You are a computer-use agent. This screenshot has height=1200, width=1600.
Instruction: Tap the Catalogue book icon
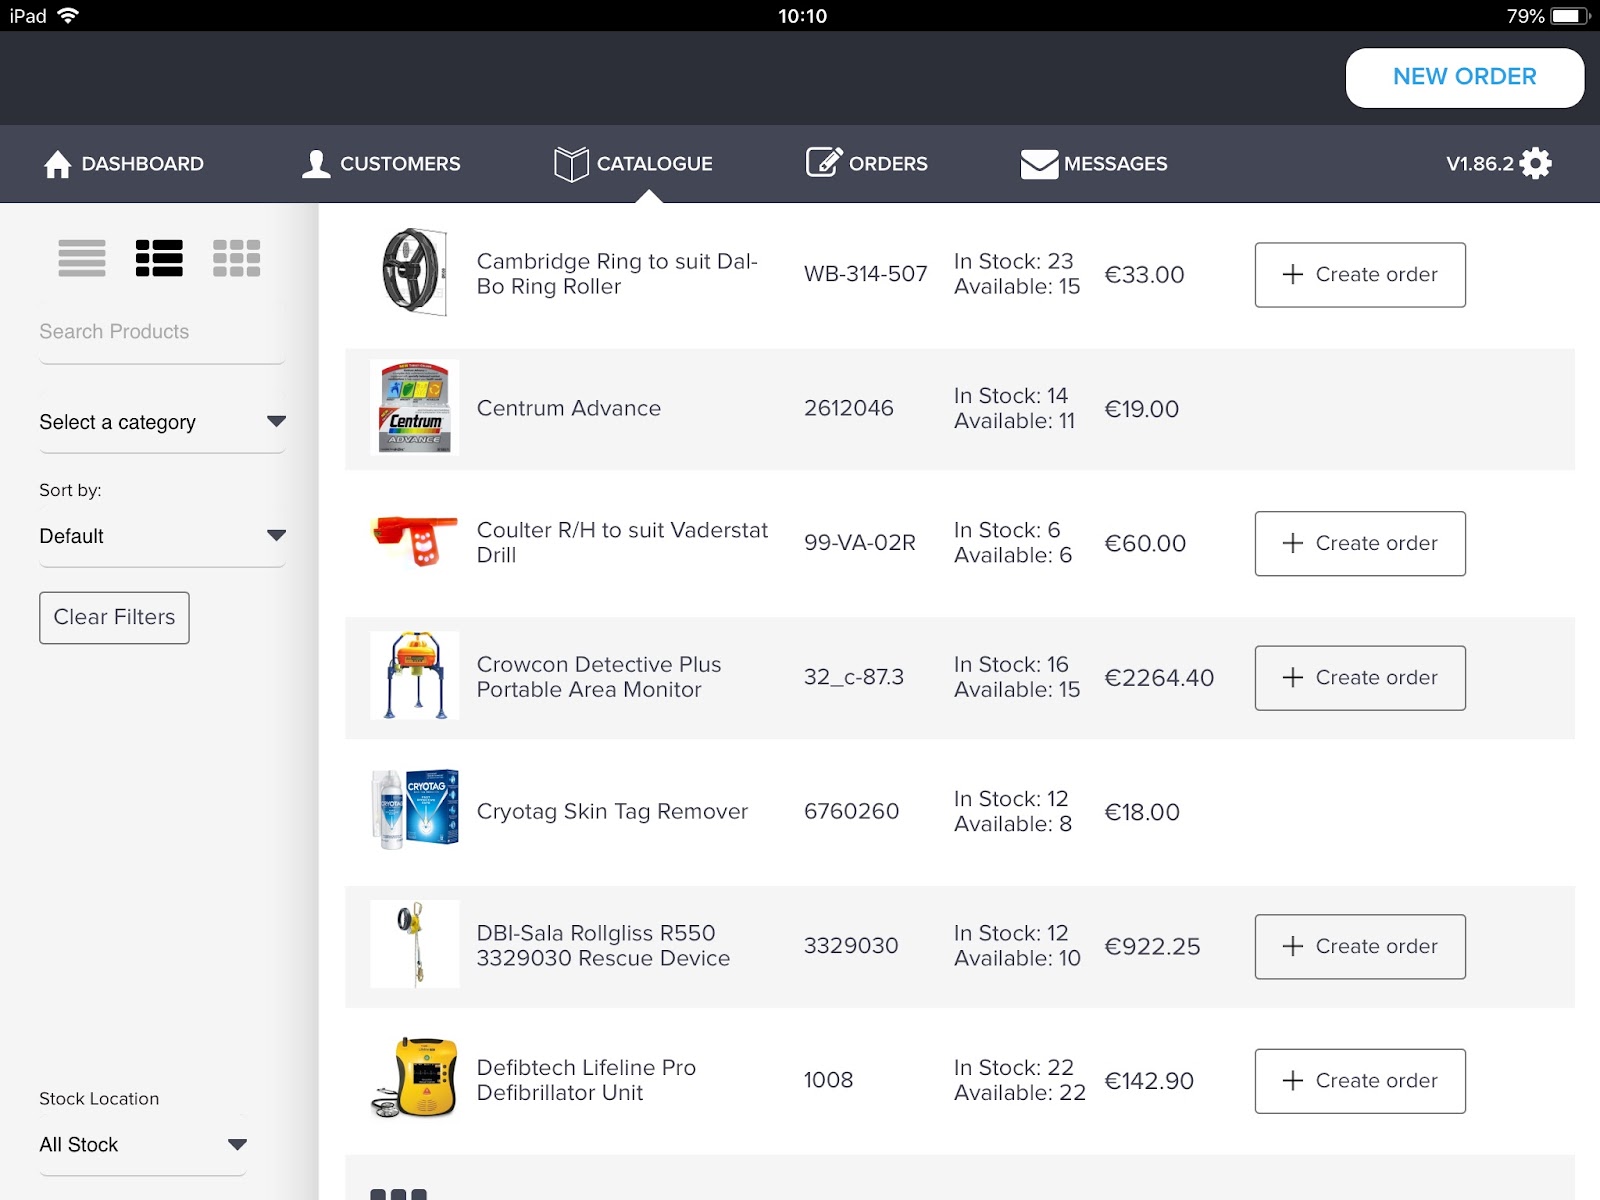(x=571, y=164)
